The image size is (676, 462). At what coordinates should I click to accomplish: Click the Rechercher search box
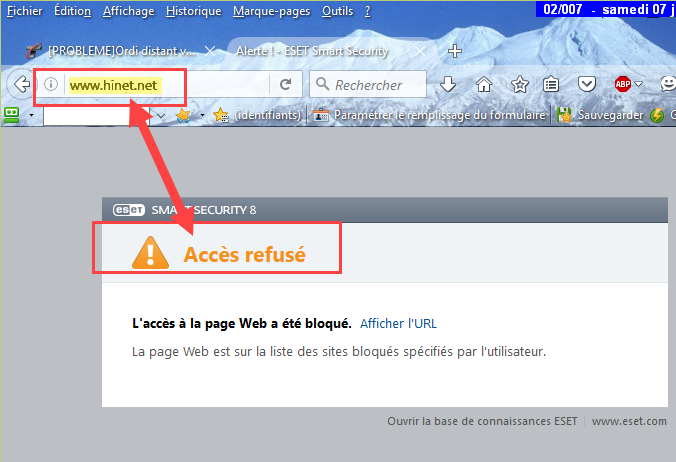[x=368, y=84]
